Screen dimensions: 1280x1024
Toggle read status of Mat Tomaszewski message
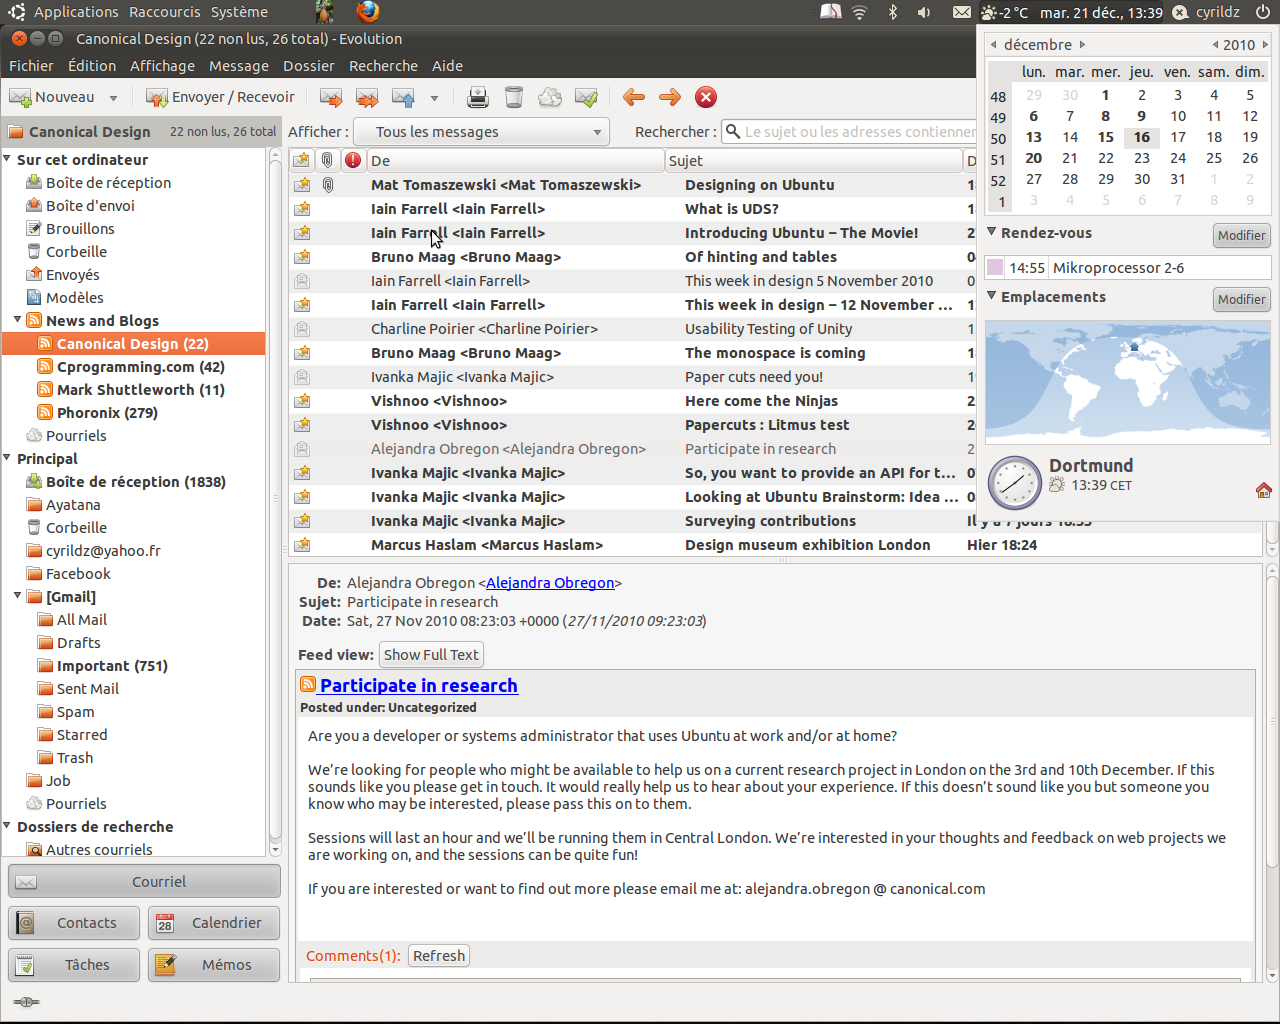click(x=302, y=185)
